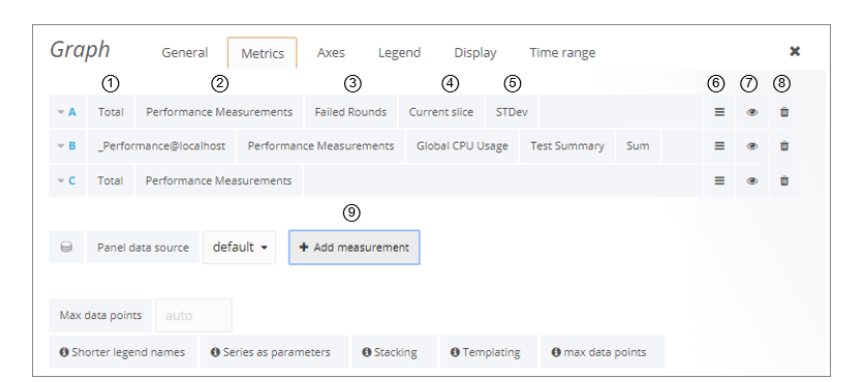The height and width of the screenshot is (382, 846).
Task: Close the Graph editor with the X
Action: click(x=794, y=51)
